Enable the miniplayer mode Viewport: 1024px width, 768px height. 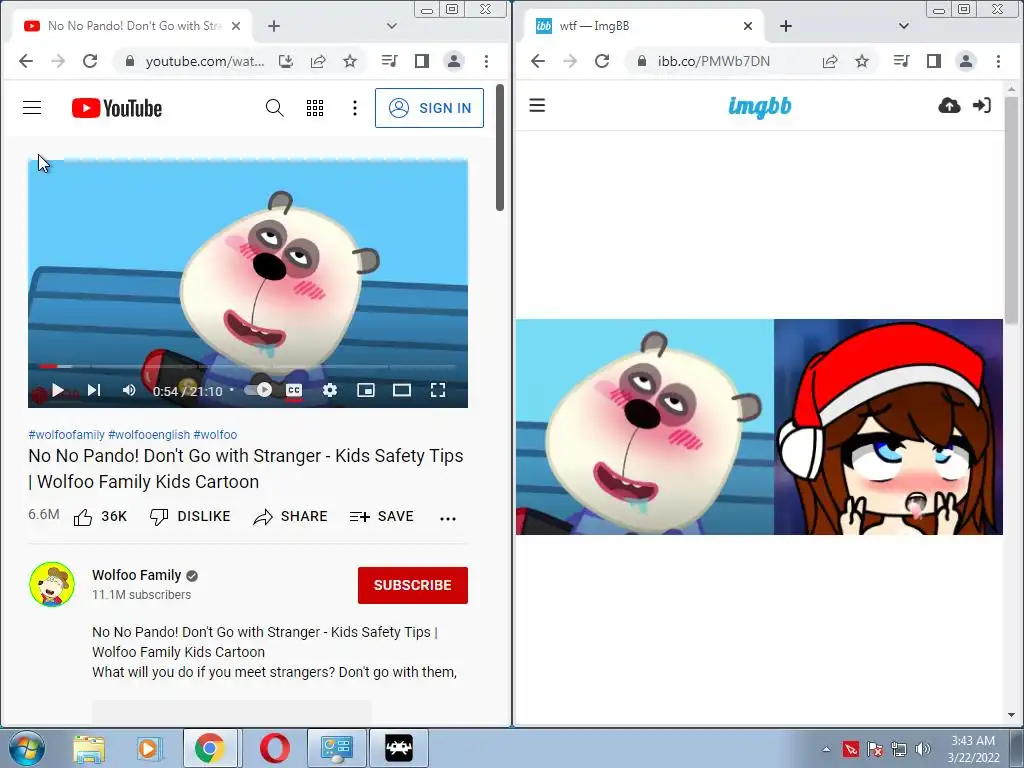(x=366, y=390)
